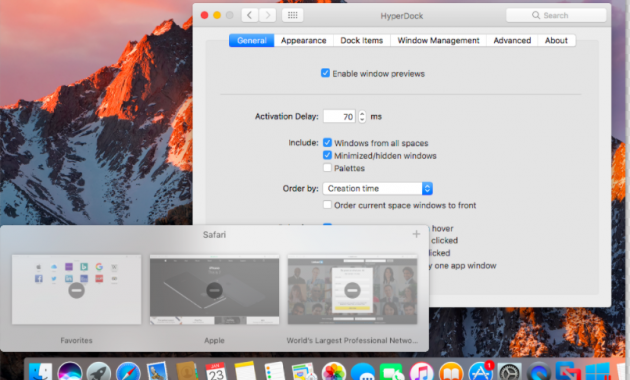Screen dimensions: 630x380
Task: Toggle Enable window previews checkbox
Action: click(x=325, y=73)
